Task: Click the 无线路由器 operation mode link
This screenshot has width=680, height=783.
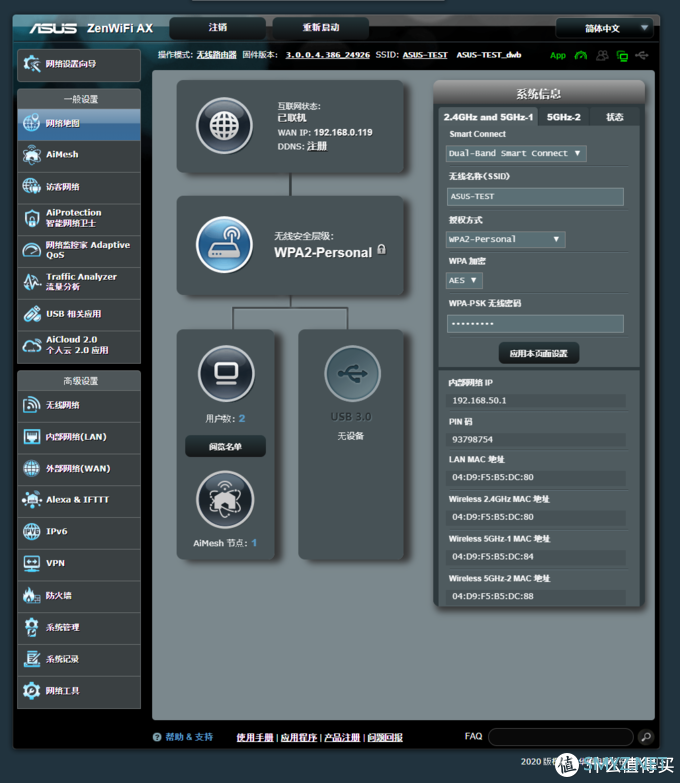Action: tap(216, 55)
